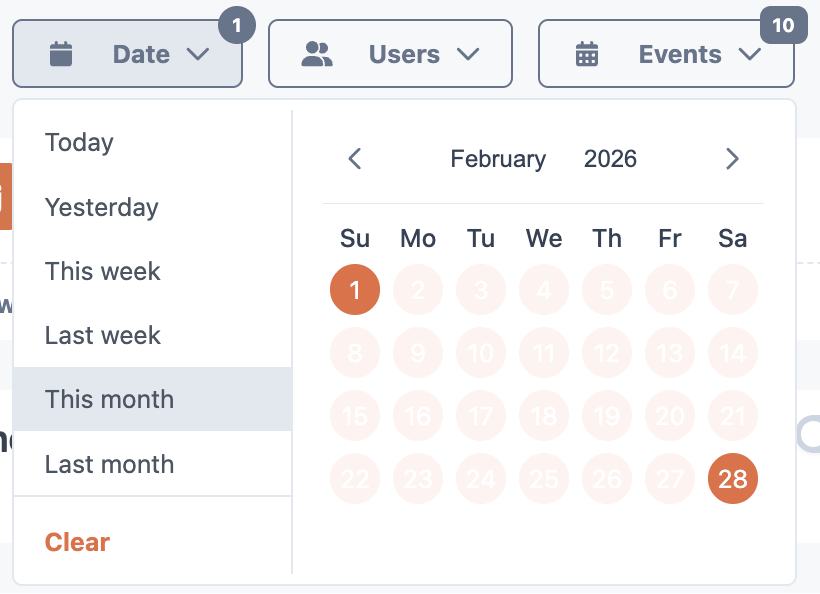Select February 1 on the calendar
Viewport: 820px width, 594px height.
click(x=355, y=290)
